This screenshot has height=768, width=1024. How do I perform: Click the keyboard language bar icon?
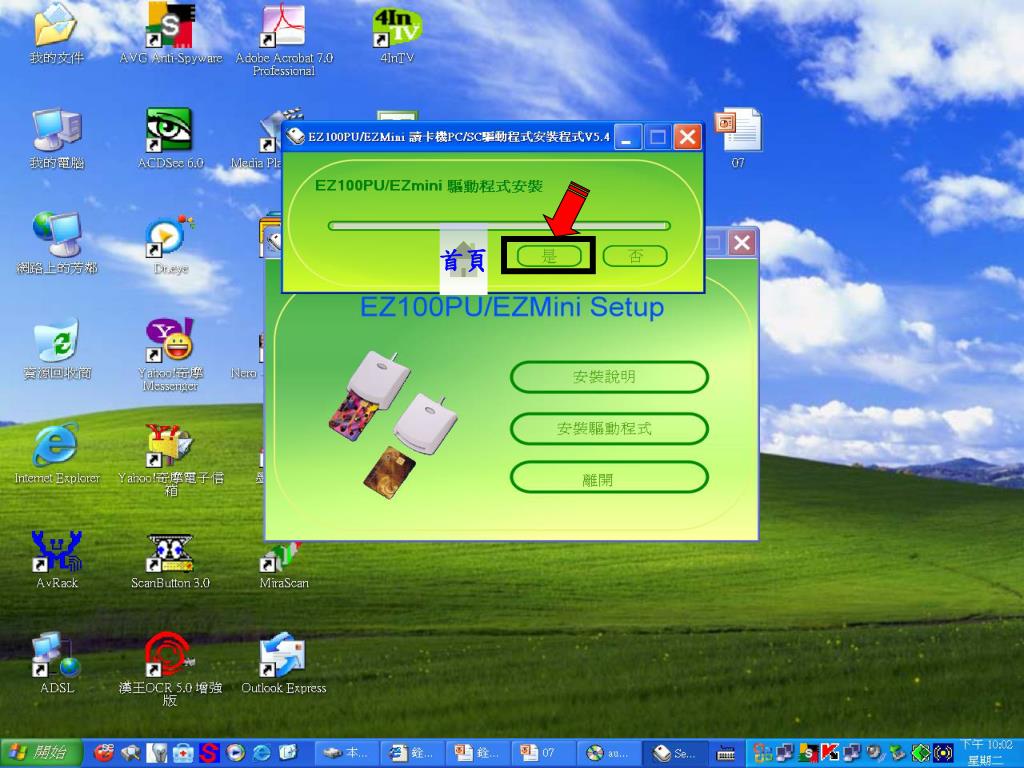pyautogui.click(x=726, y=754)
